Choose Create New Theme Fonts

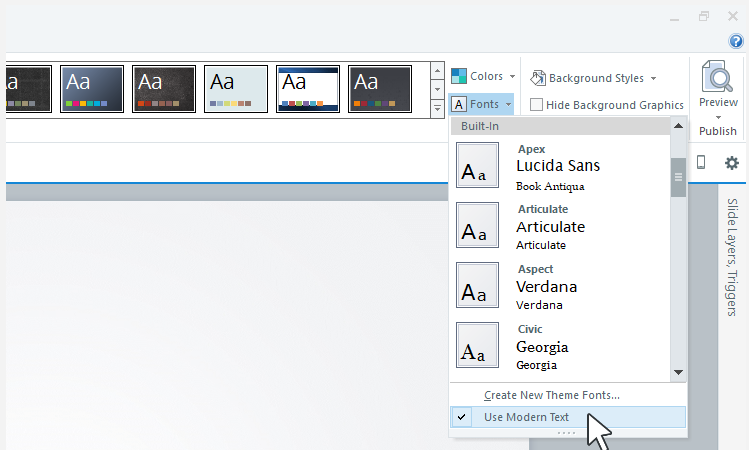pyautogui.click(x=551, y=395)
